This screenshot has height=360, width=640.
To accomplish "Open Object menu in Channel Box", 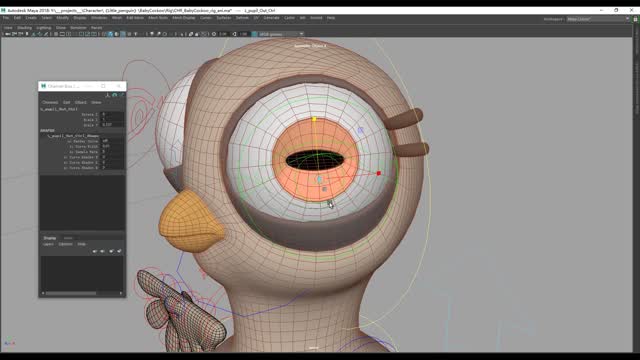I will coord(80,102).
